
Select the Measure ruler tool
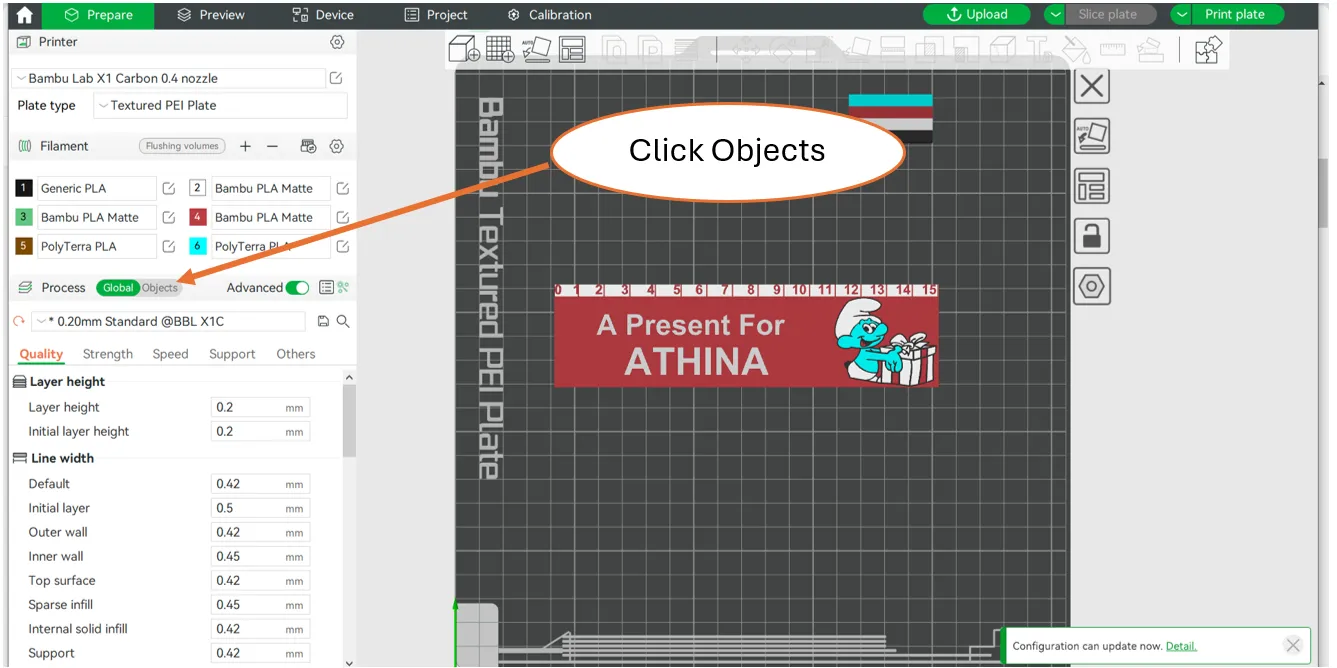[1112, 49]
